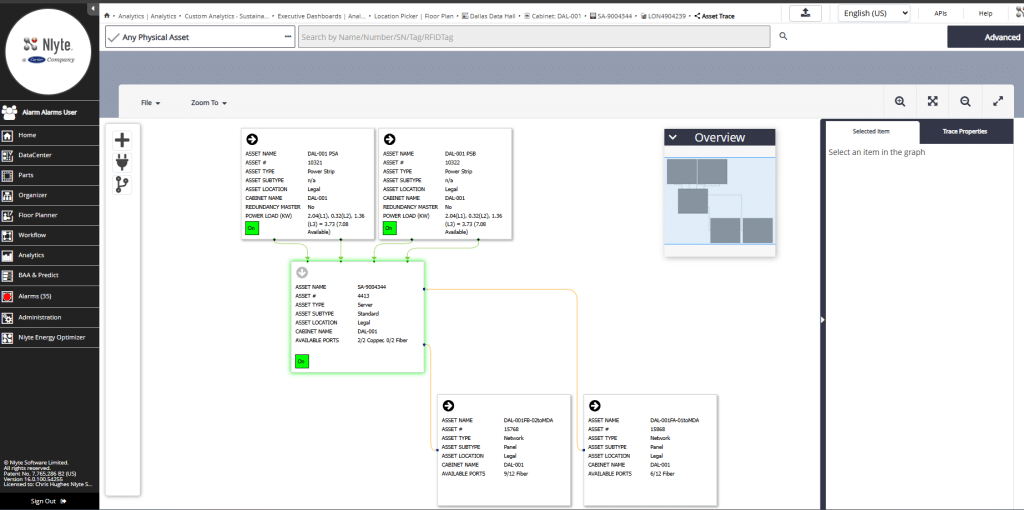Open BAA & Predict
The width and height of the screenshot is (1024, 510).
click(50, 276)
